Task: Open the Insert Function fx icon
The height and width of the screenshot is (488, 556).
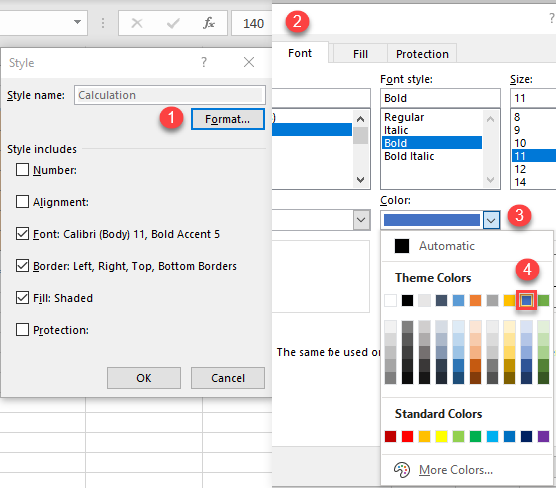Action: click(x=209, y=23)
